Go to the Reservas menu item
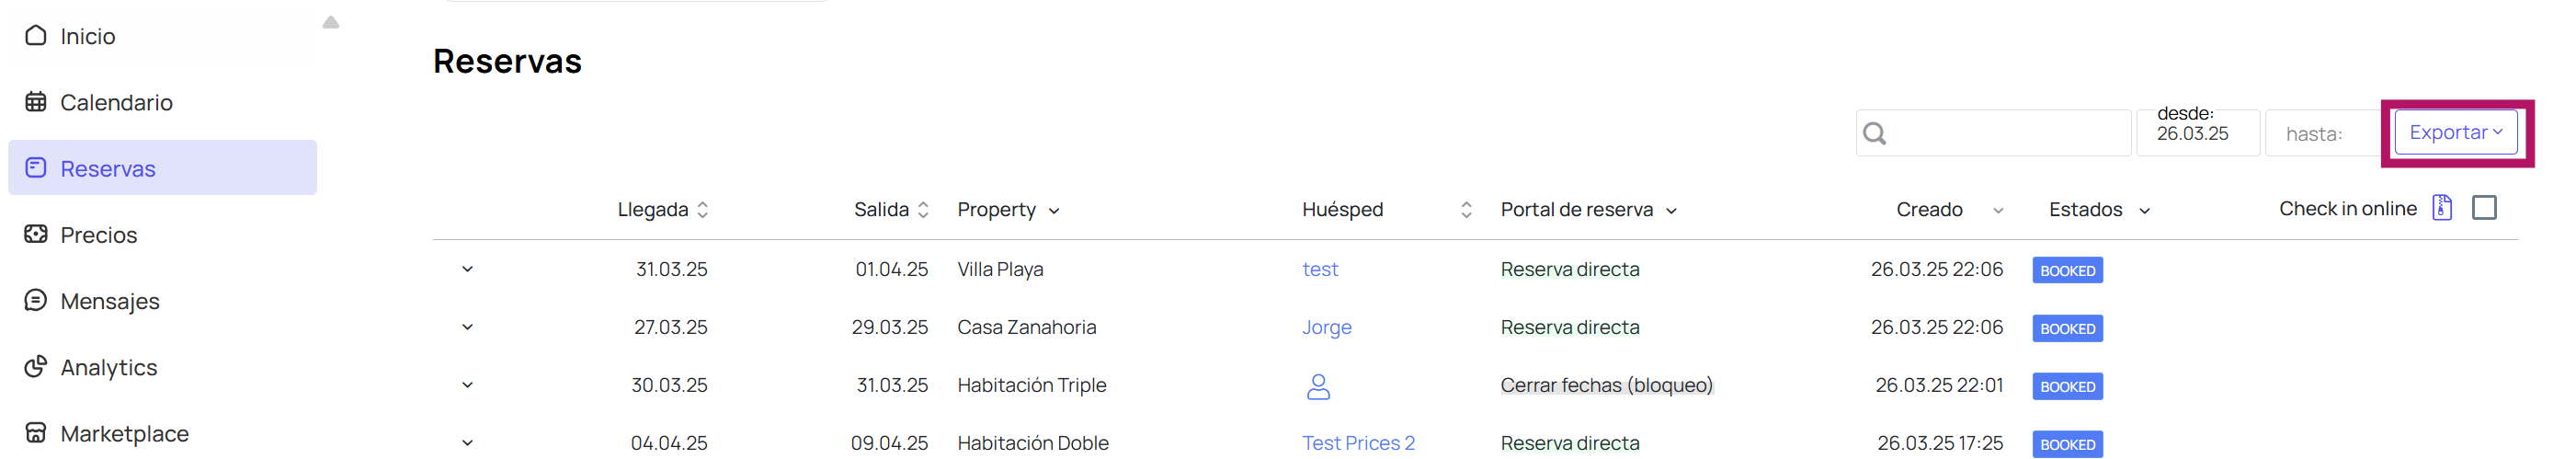The width and height of the screenshot is (2576, 459). tap(162, 168)
